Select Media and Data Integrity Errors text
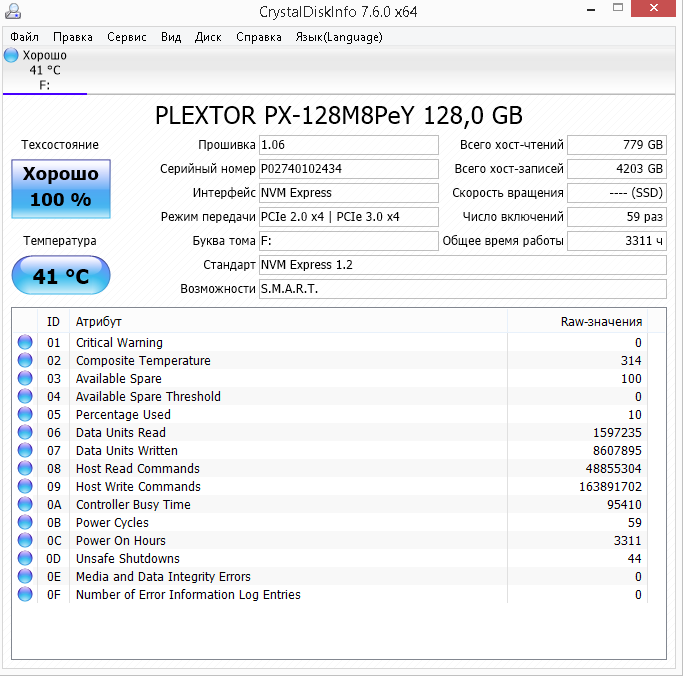 163,577
